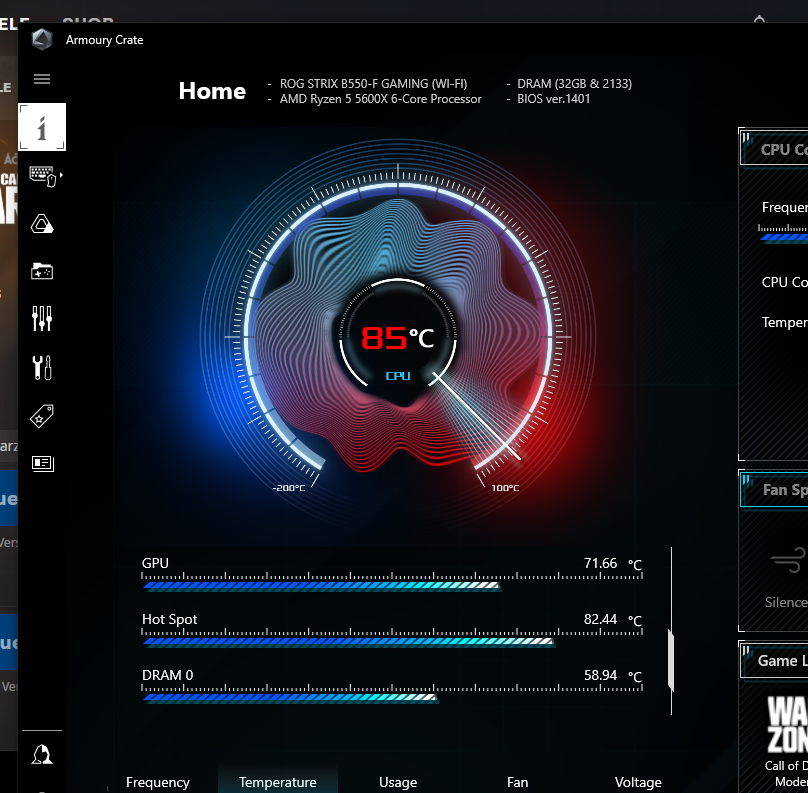The width and height of the screenshot is (808, 793).
Task: Click the 100°C gauge maximum label
Action: coord(505,488)
